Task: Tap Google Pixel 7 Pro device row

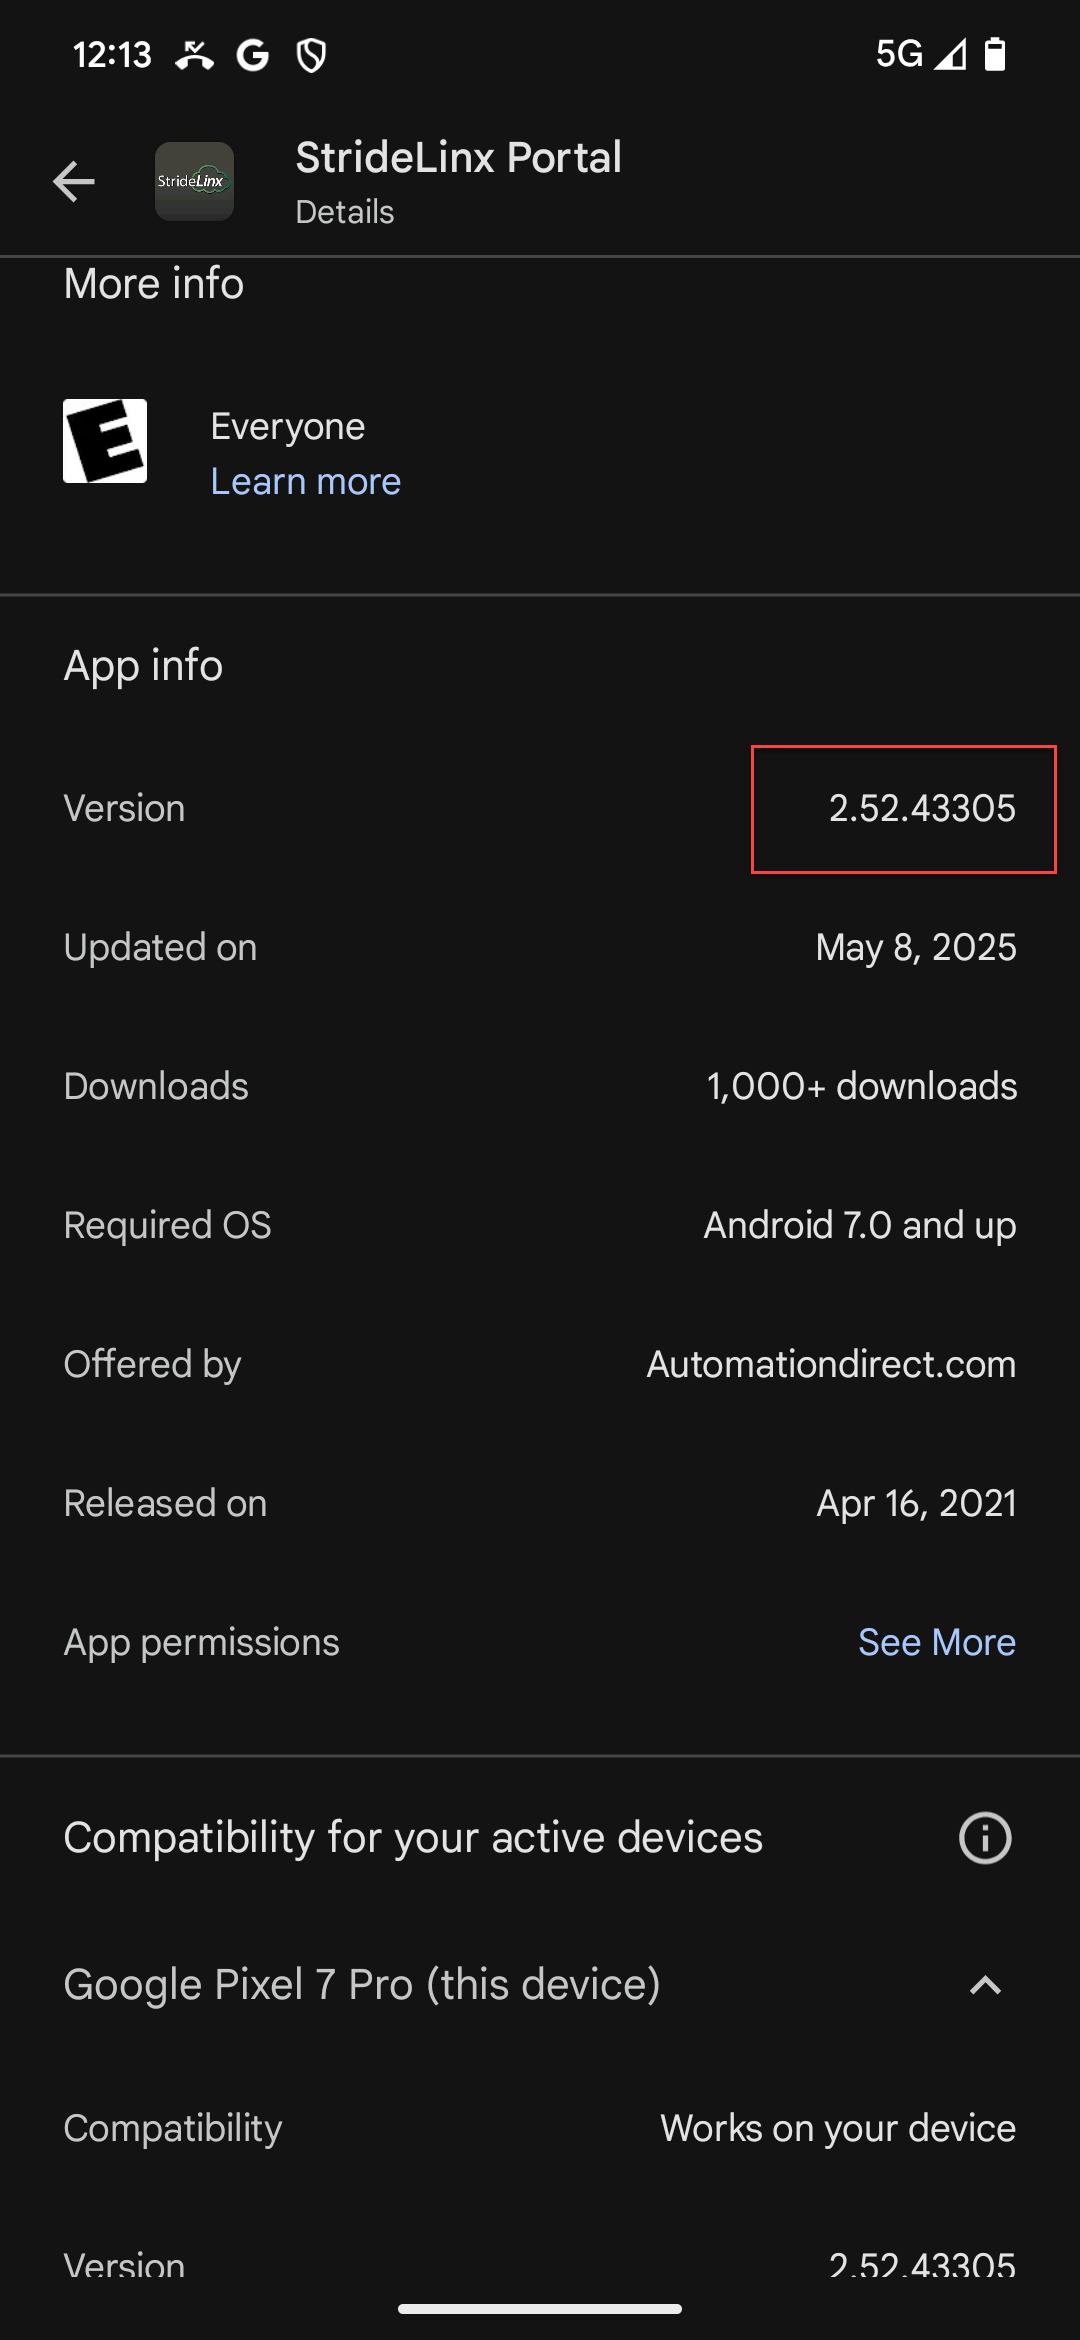Action: point(540,1985)
